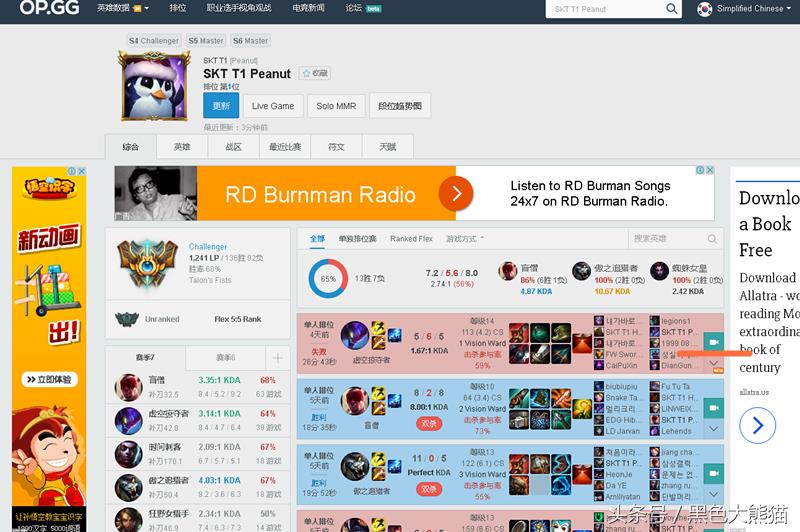The width and height of the screenshot is (800, 532).
Task: Open player legions1's profile link
Action: (x=676, y=321)
